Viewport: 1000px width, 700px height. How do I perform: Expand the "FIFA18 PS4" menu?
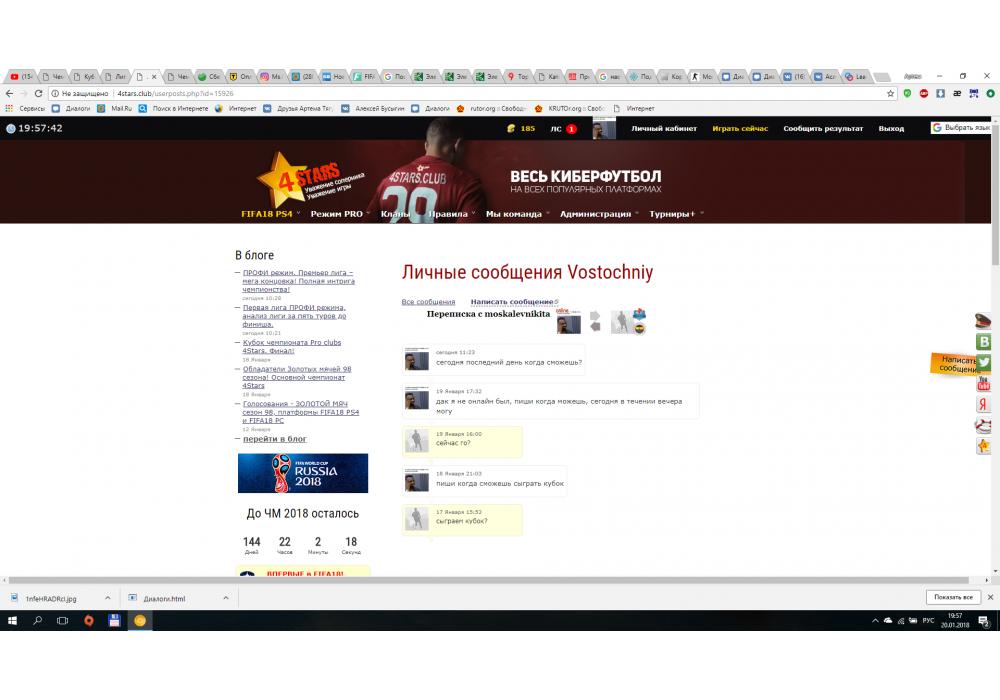(270, 214)
